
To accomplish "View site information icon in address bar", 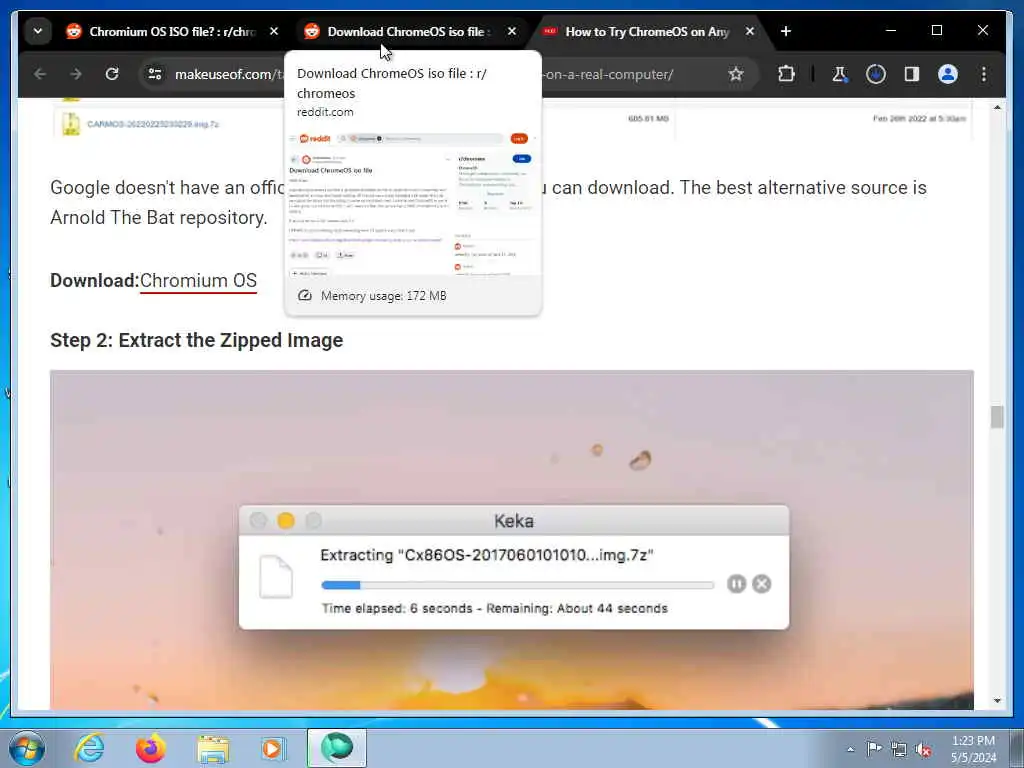I will tap(155, 74).
